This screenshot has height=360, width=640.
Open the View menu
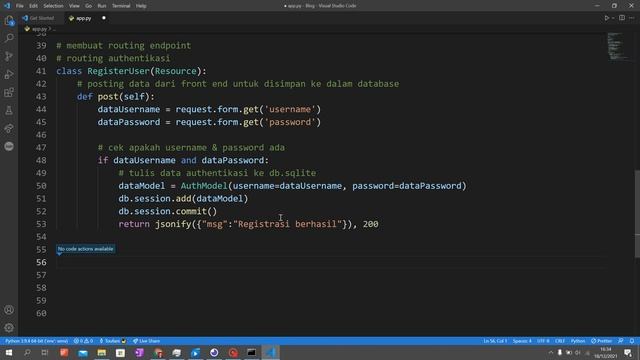74,6
